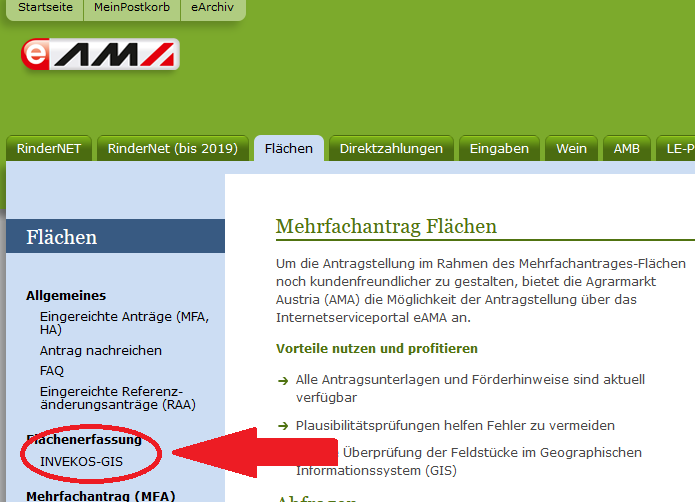Click the Antrag nachreichen sidebar link
Image resolution: width=695 pixels, height=502 pixels.
pos(100,351)
